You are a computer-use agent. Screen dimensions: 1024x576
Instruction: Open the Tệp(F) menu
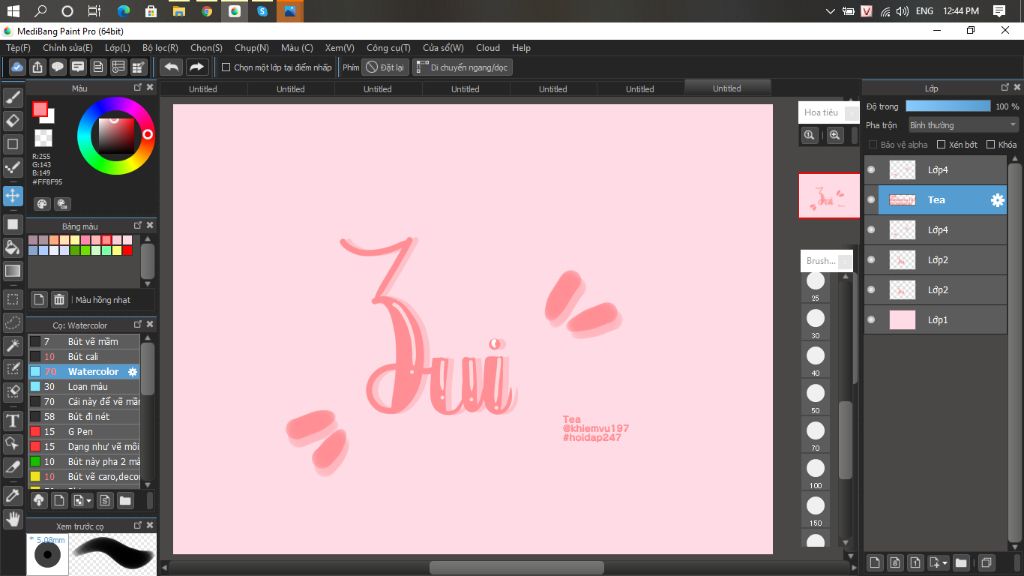(18, 48)
